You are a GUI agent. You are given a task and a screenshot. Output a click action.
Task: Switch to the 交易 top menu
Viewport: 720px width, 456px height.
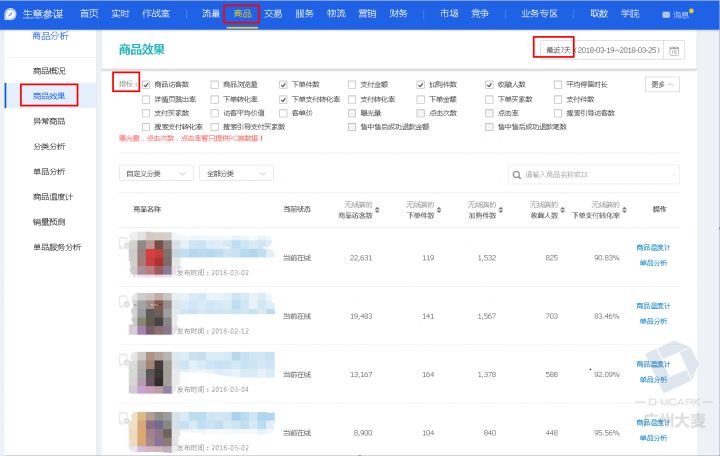point(272,14)
